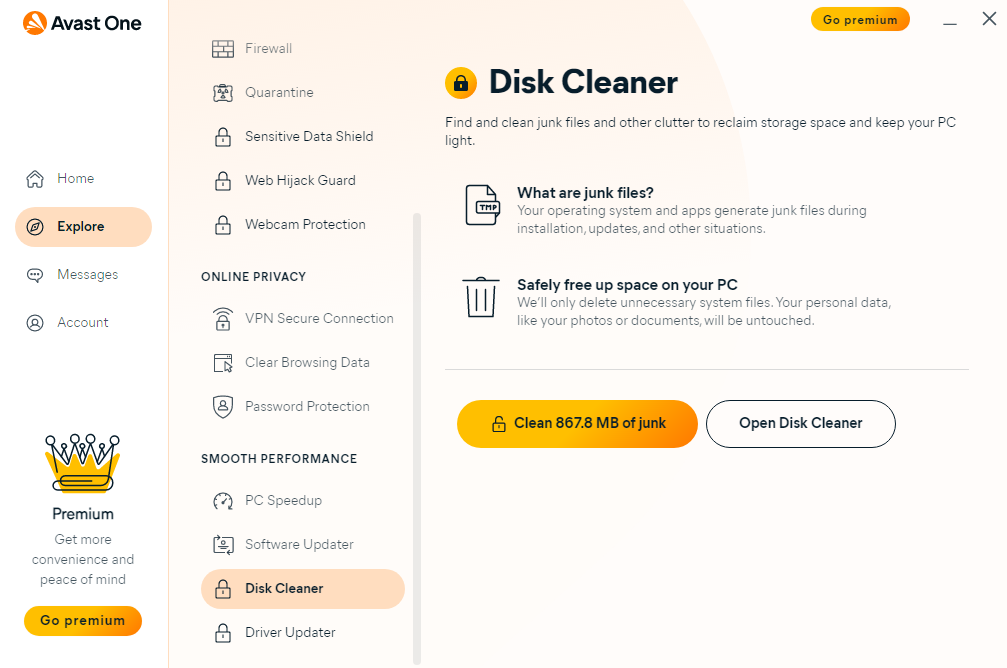Click Clean 867.8 MB of junk button

577,424
